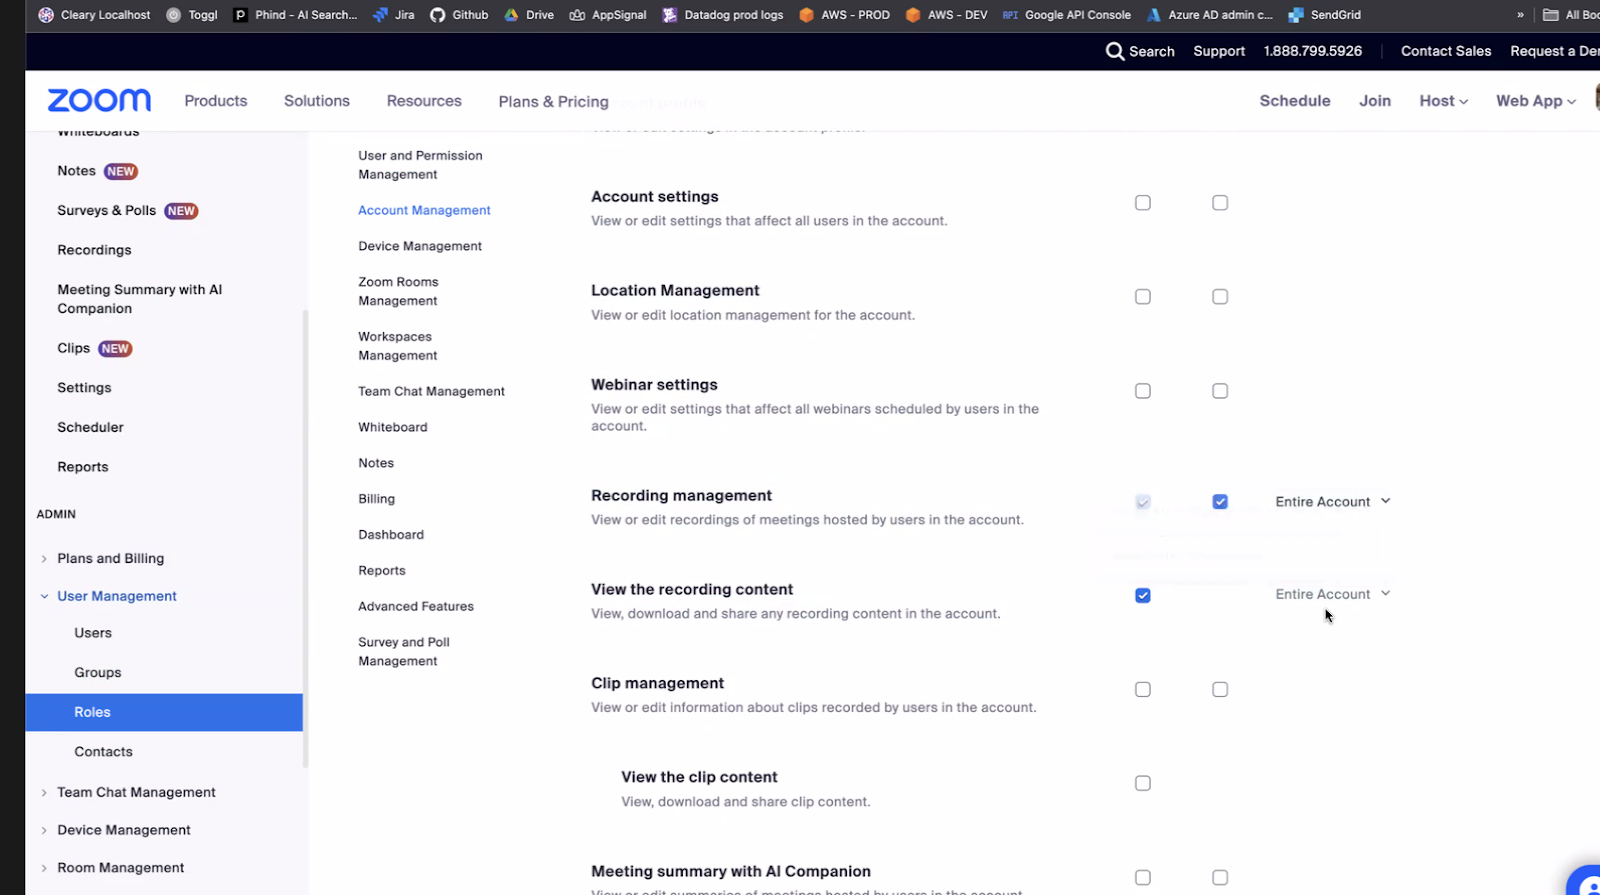Open the Toggl bookmark icon

click(174, 15)
